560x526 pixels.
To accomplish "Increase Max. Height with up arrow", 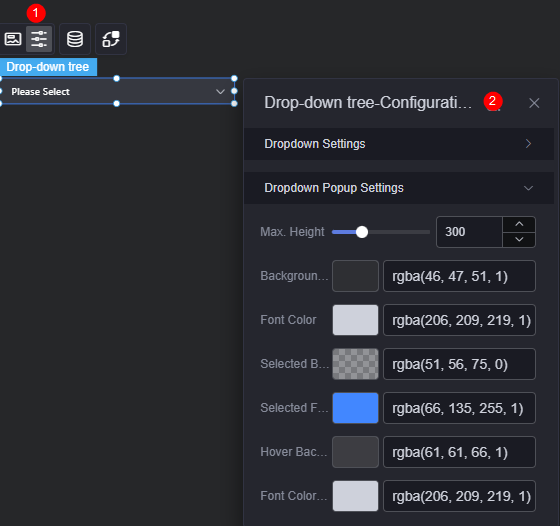I will click(x=519, y=224).
